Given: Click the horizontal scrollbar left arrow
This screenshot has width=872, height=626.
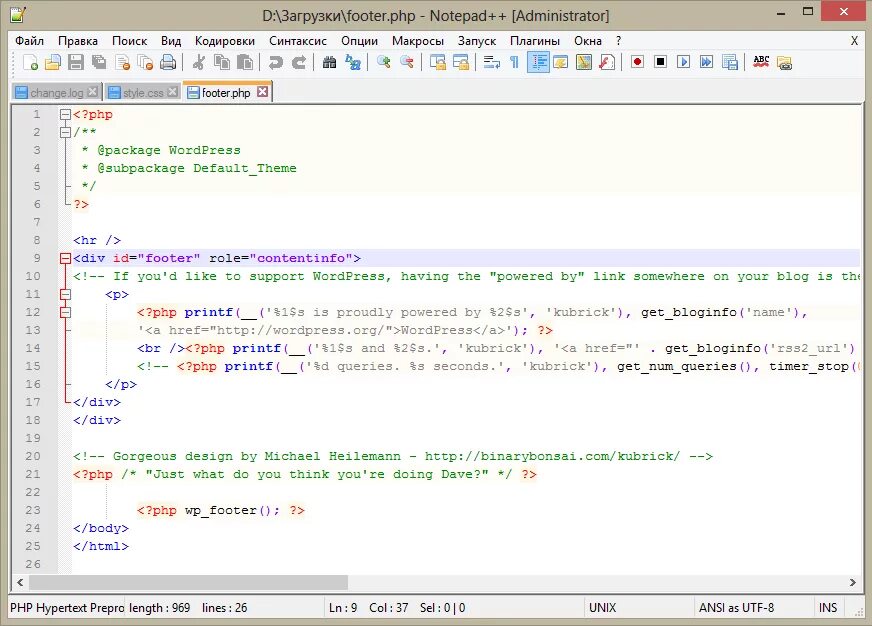Looking at the screenshot, I should click(x=20, y=583).
